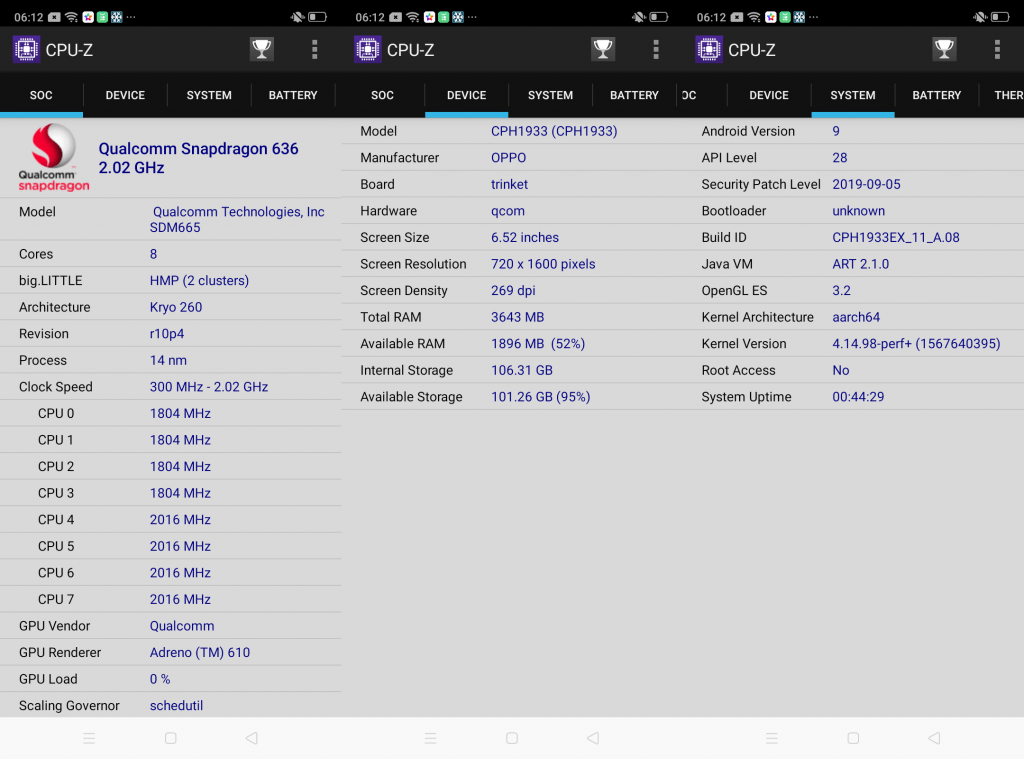Tap the 'CPH1933 (CPH1933)' model value
Screen dimensions: 1024x759
tap(554, 131)
